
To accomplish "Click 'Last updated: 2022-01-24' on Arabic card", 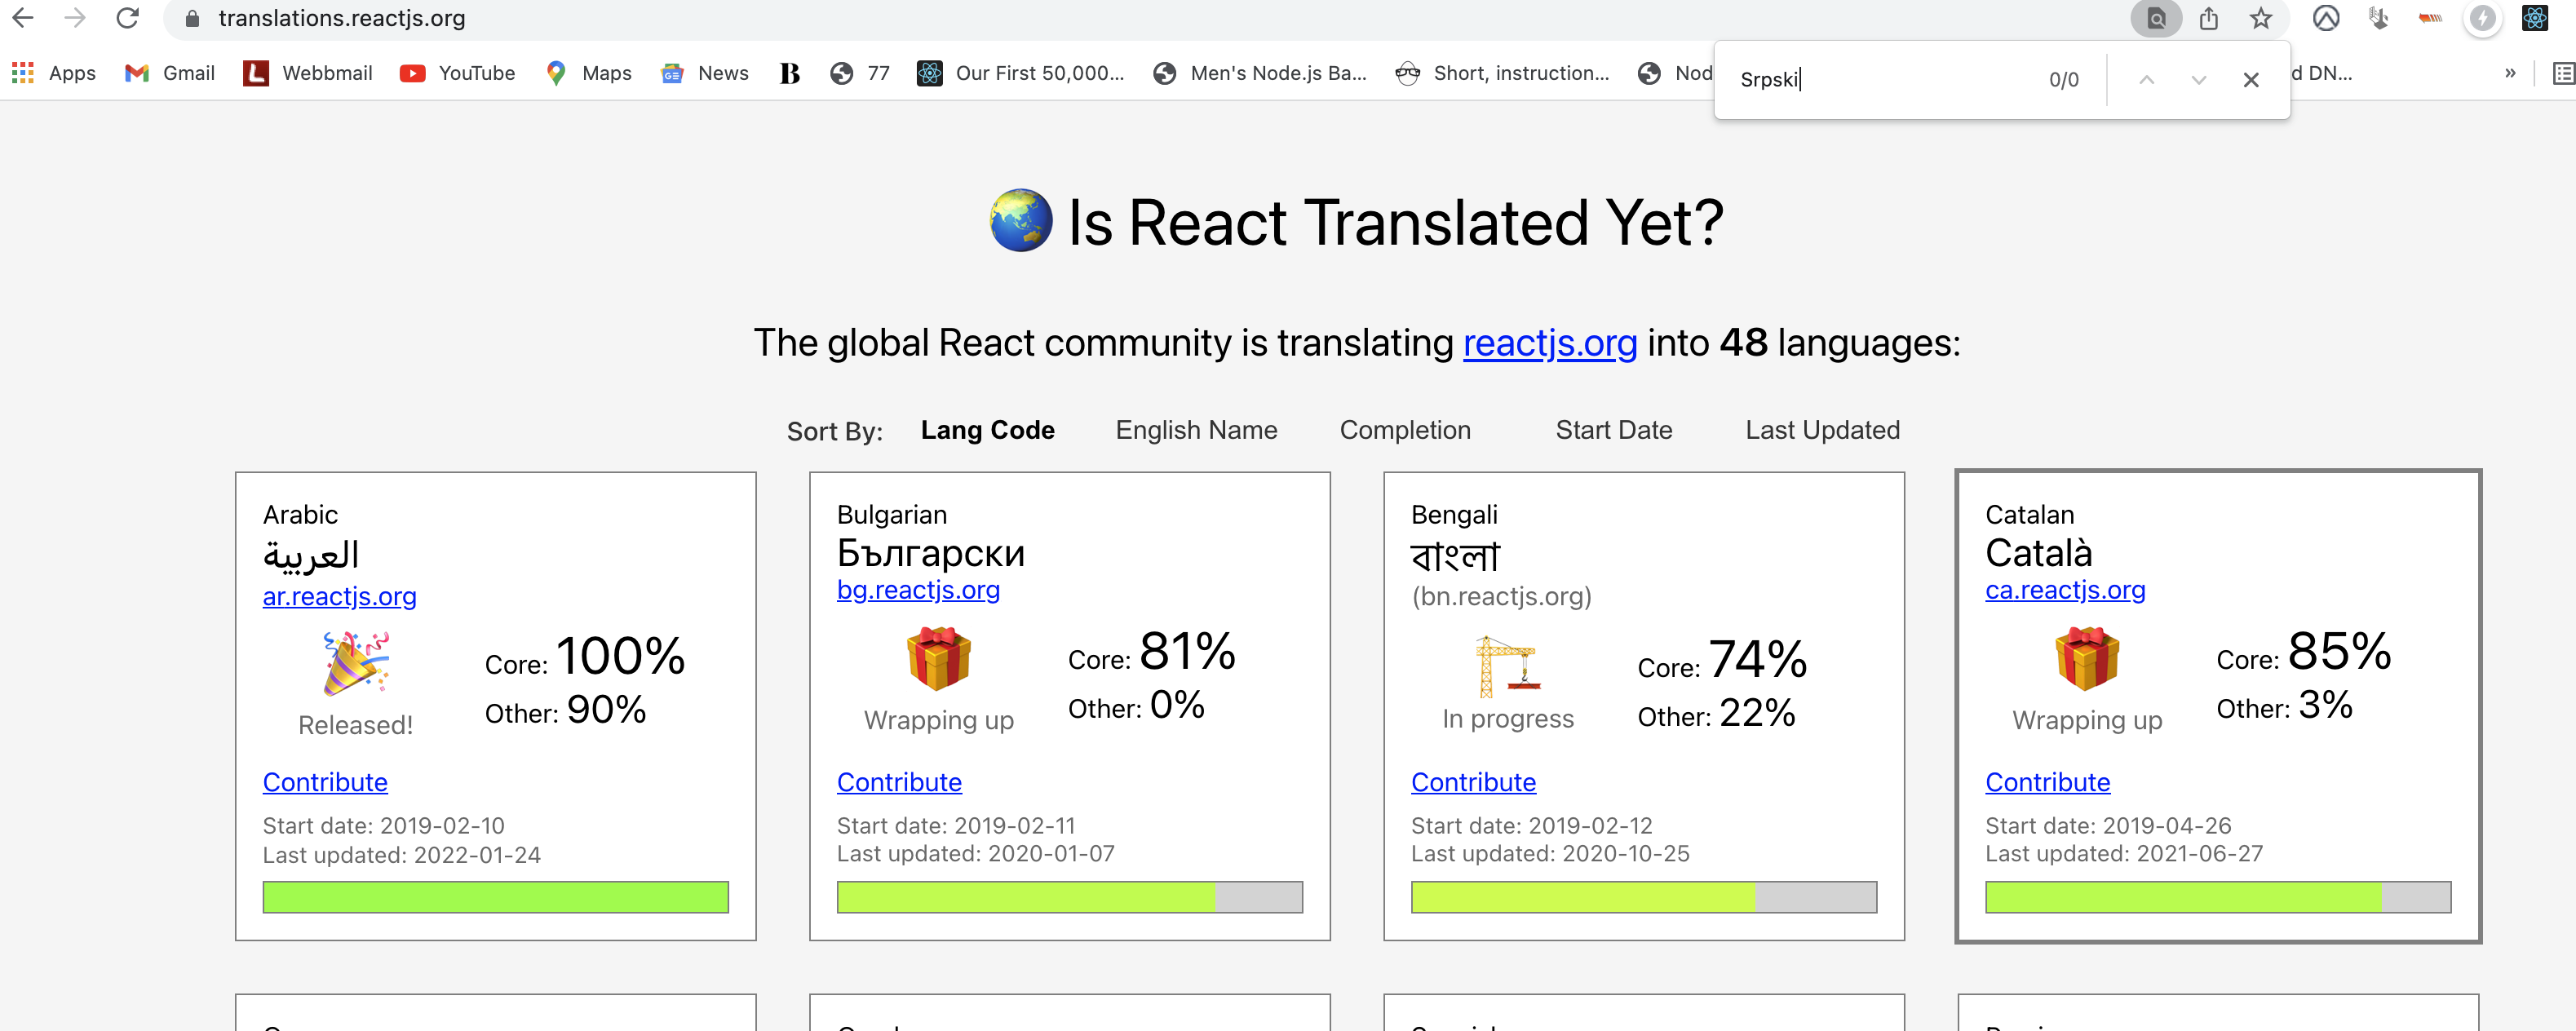I will tap(401, 856).
